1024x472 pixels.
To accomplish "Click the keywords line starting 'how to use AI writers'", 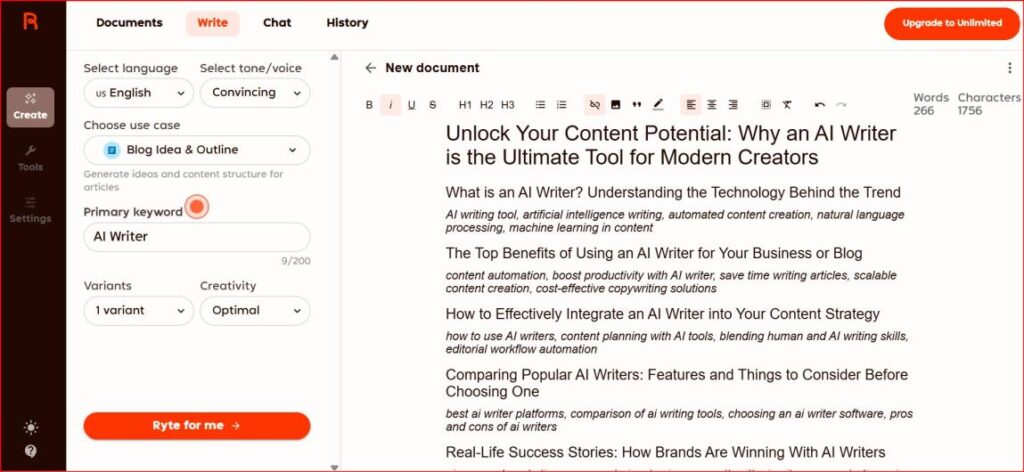I will coord(677,343).
